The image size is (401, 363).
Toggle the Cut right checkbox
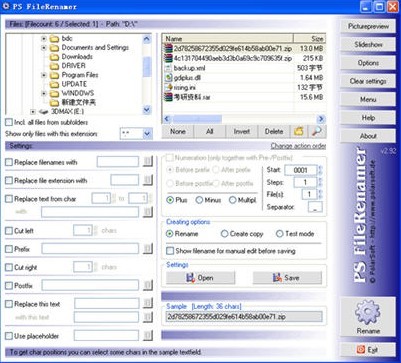tap(9, 267)
